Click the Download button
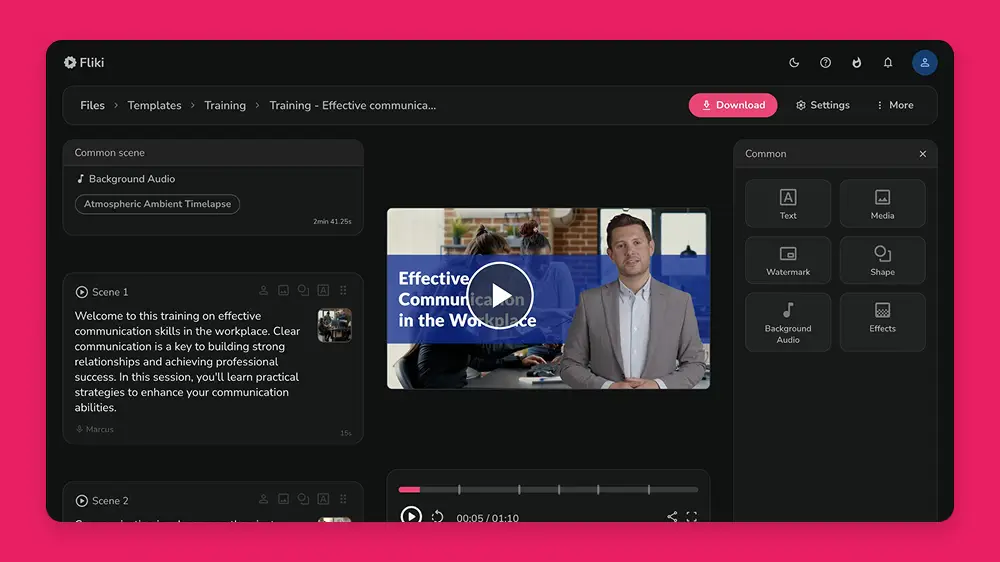Image resolution: width=1000 pixels, height=562 pixels. (x=733, y=105)
